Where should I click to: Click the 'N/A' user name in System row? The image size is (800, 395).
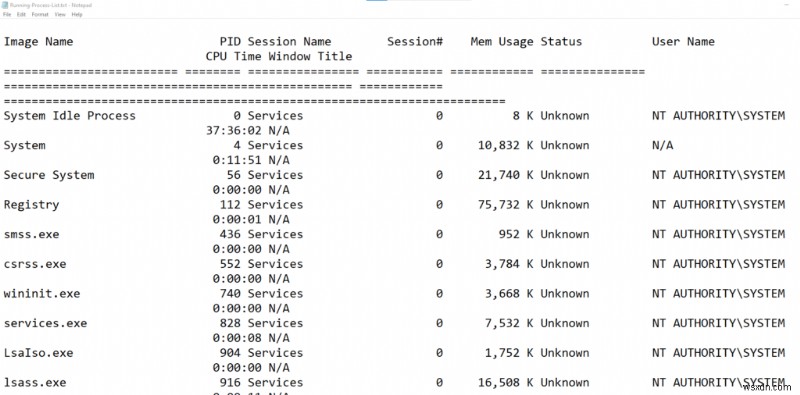click(662, 145)
